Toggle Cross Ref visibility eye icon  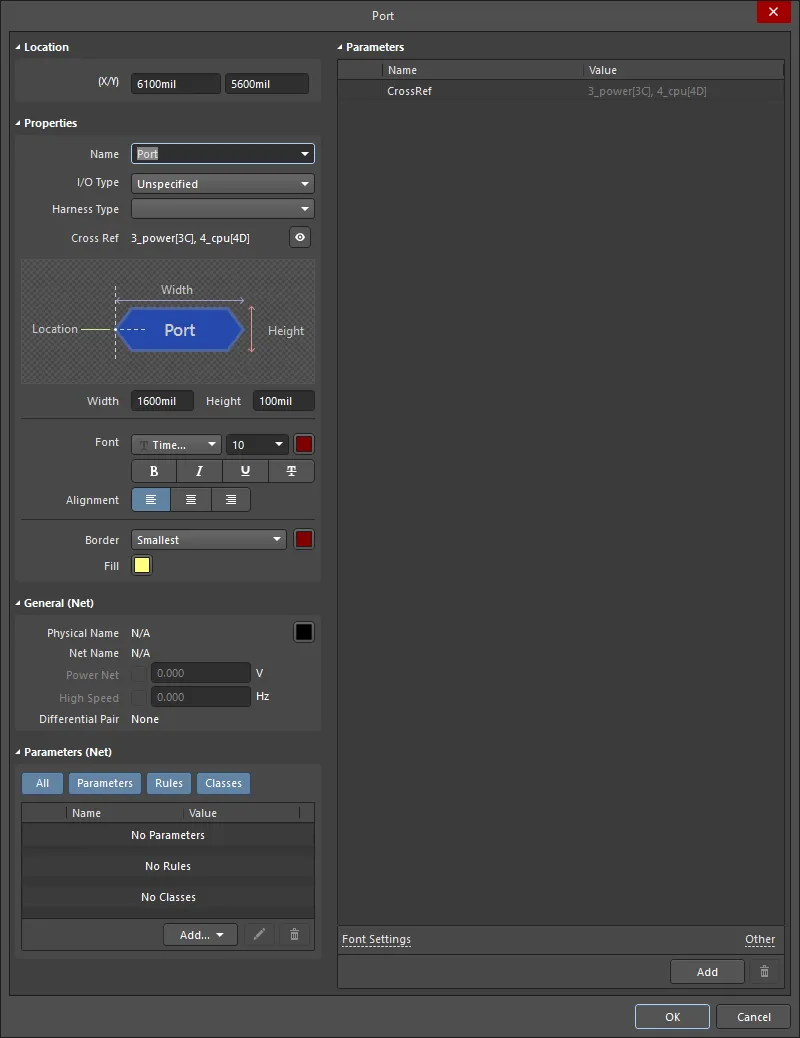(300, 237)
